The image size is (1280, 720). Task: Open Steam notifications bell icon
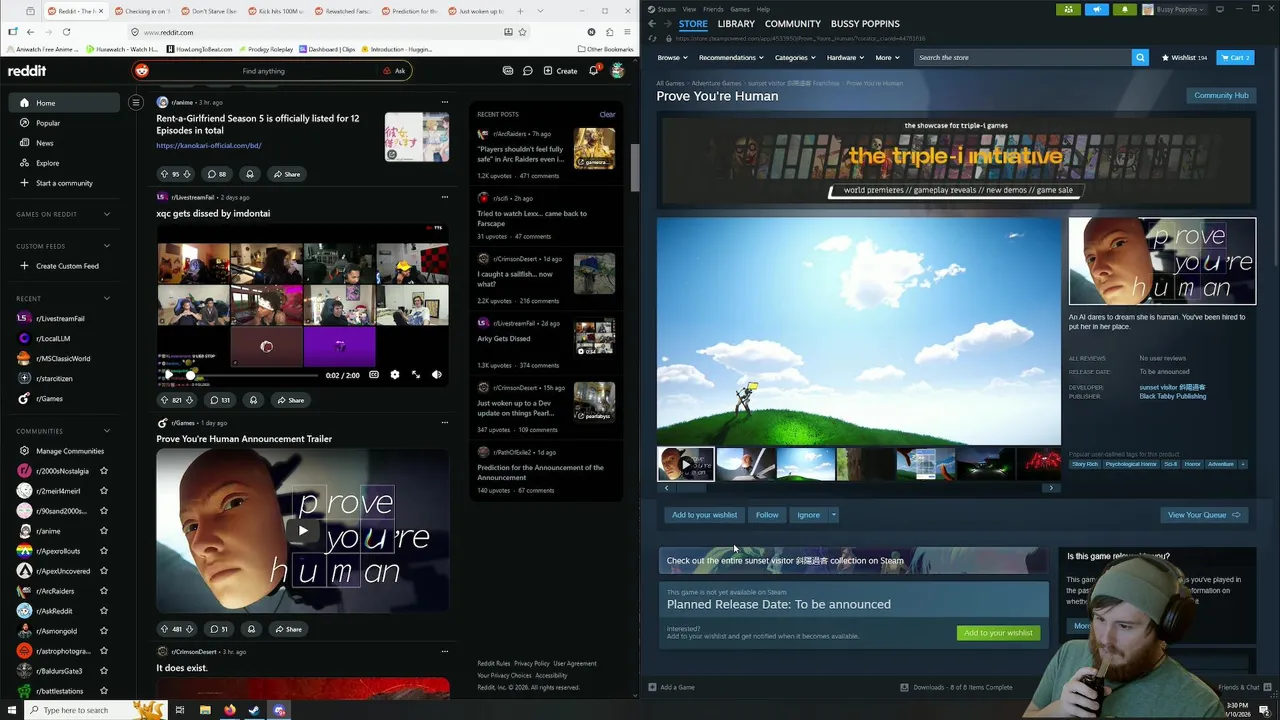pyautogui.click(x=1124, y=9)
